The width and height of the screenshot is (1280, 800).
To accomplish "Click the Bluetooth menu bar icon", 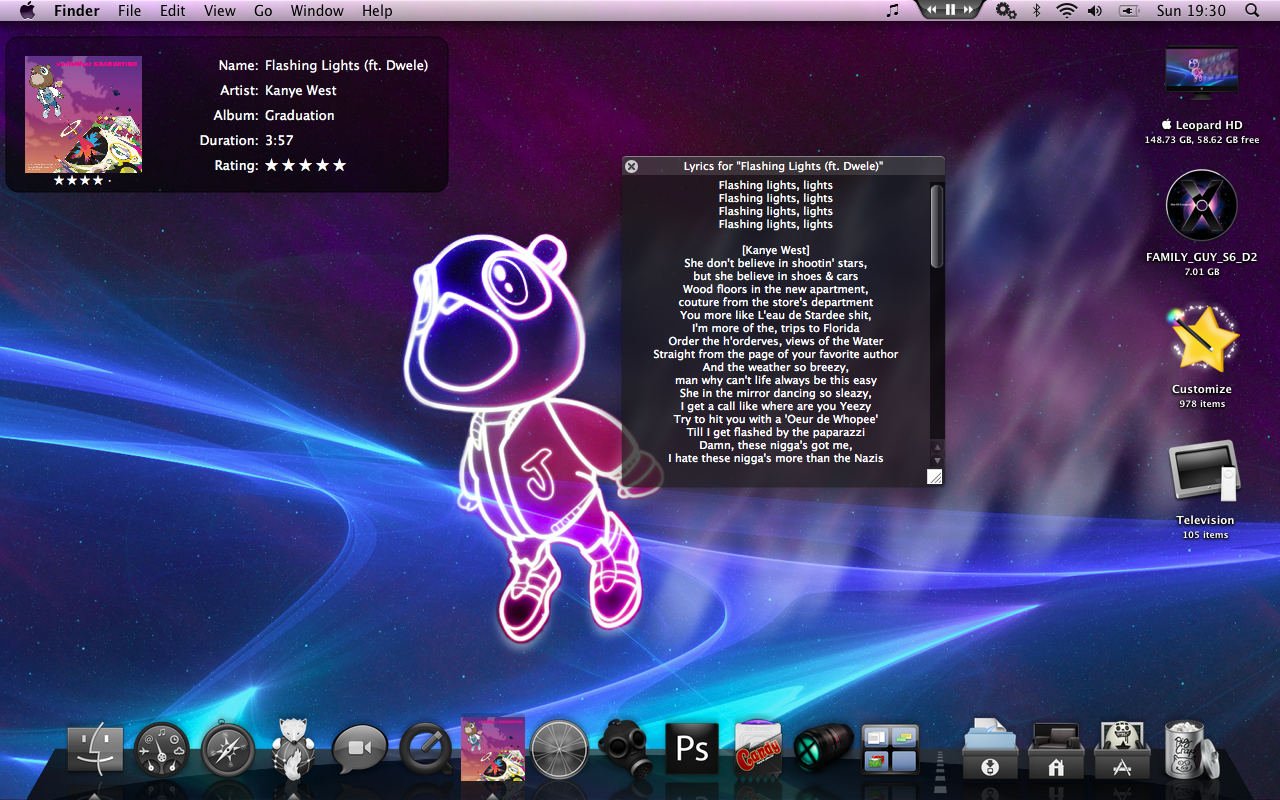I will pyautogui.click(x=1037, y=10).
